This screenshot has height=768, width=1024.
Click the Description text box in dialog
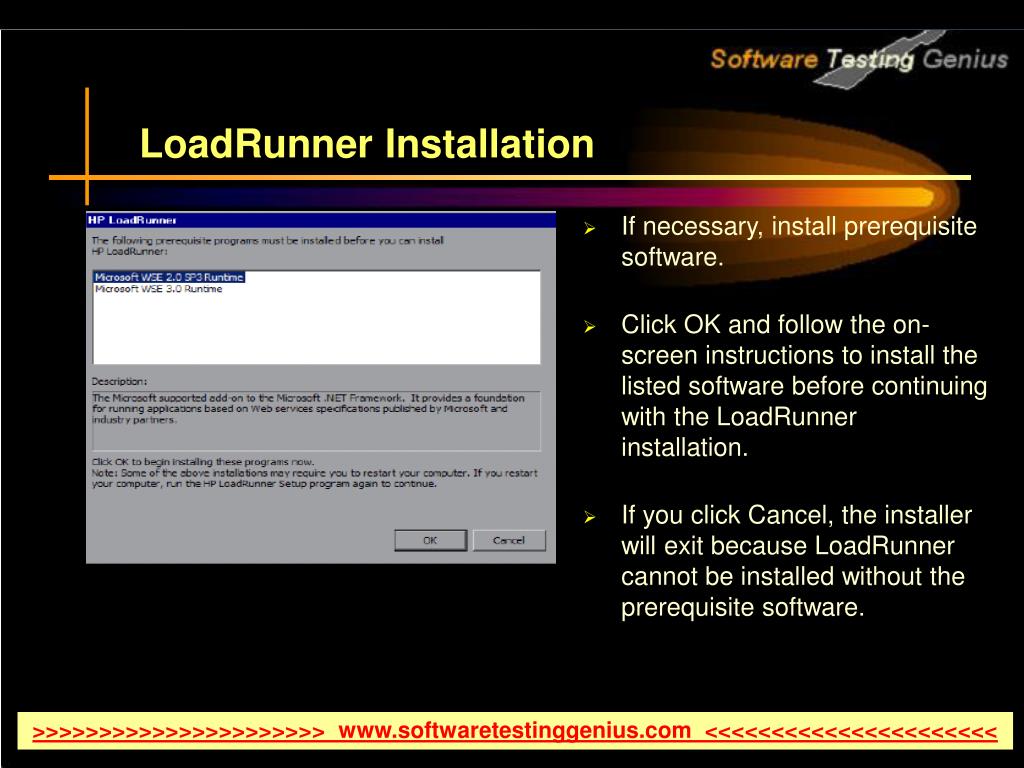(x=316, y=421)
